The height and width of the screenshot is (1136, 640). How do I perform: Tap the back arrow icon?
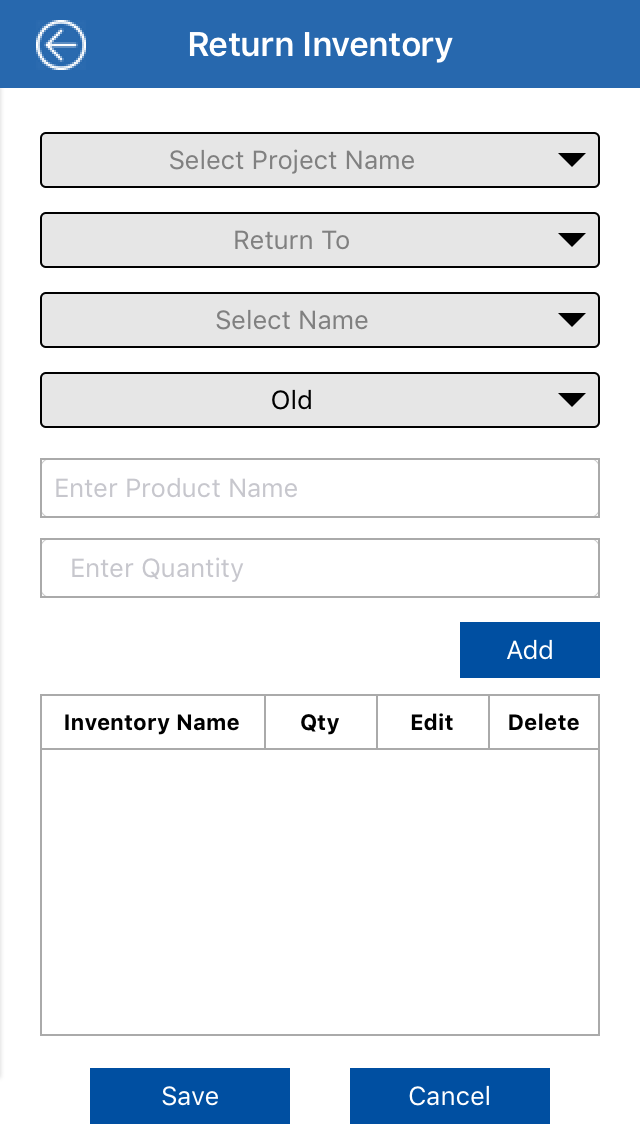pos(61,45)
